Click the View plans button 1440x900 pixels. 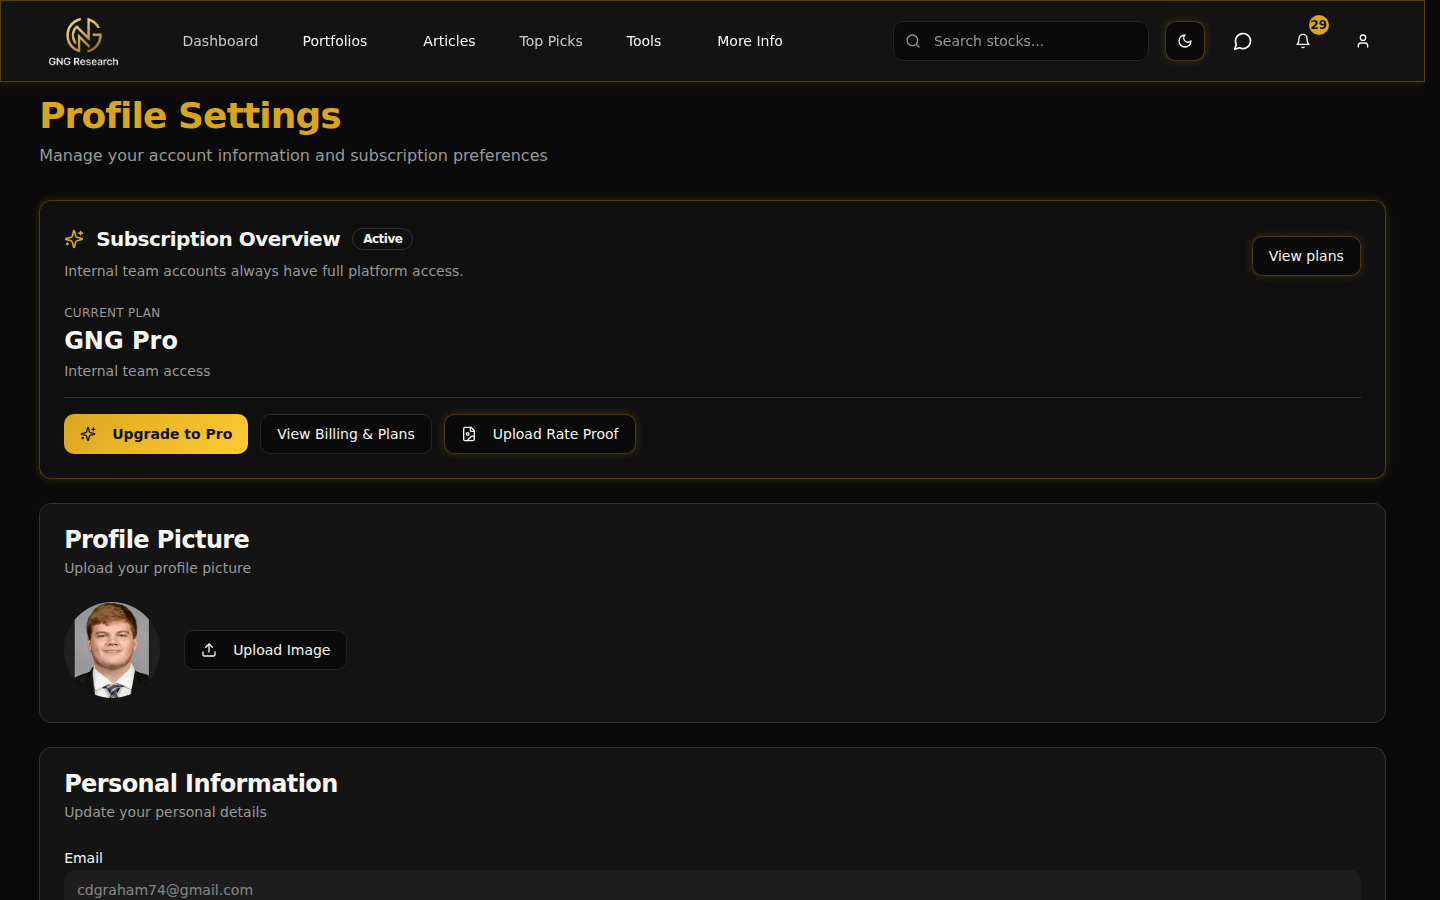click(1306, 256)
